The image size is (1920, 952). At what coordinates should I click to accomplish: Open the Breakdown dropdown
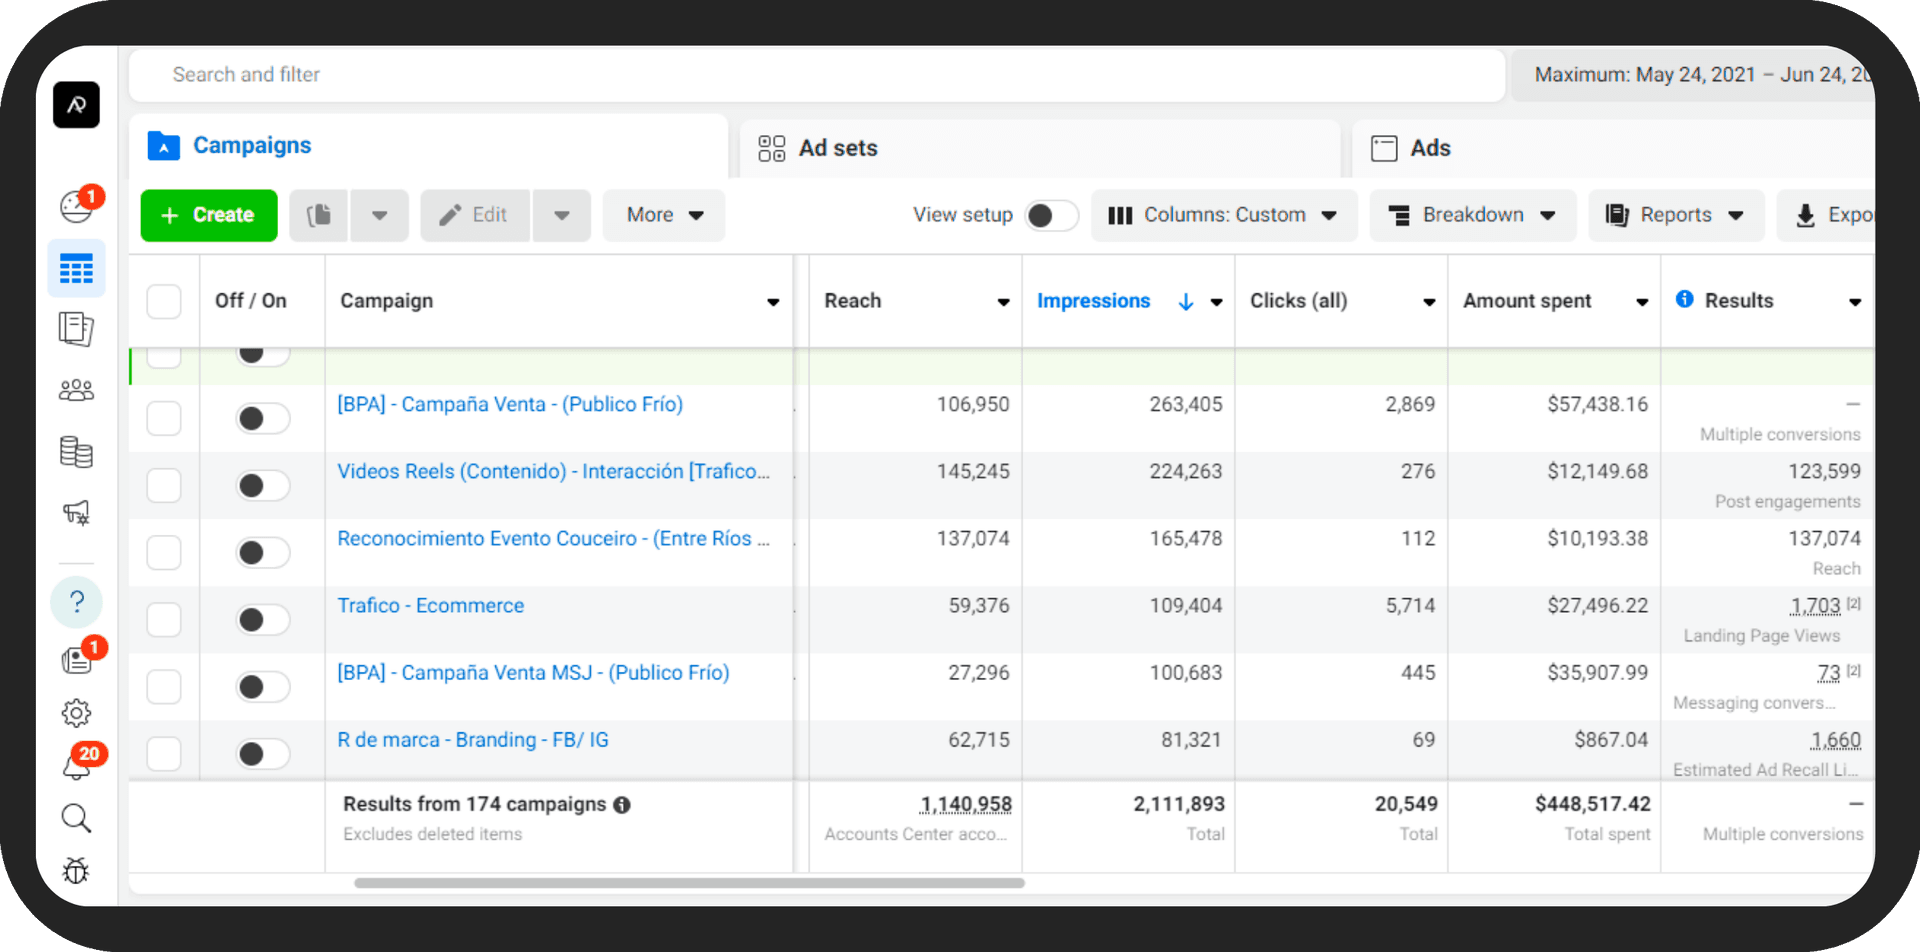(1472, 215)
